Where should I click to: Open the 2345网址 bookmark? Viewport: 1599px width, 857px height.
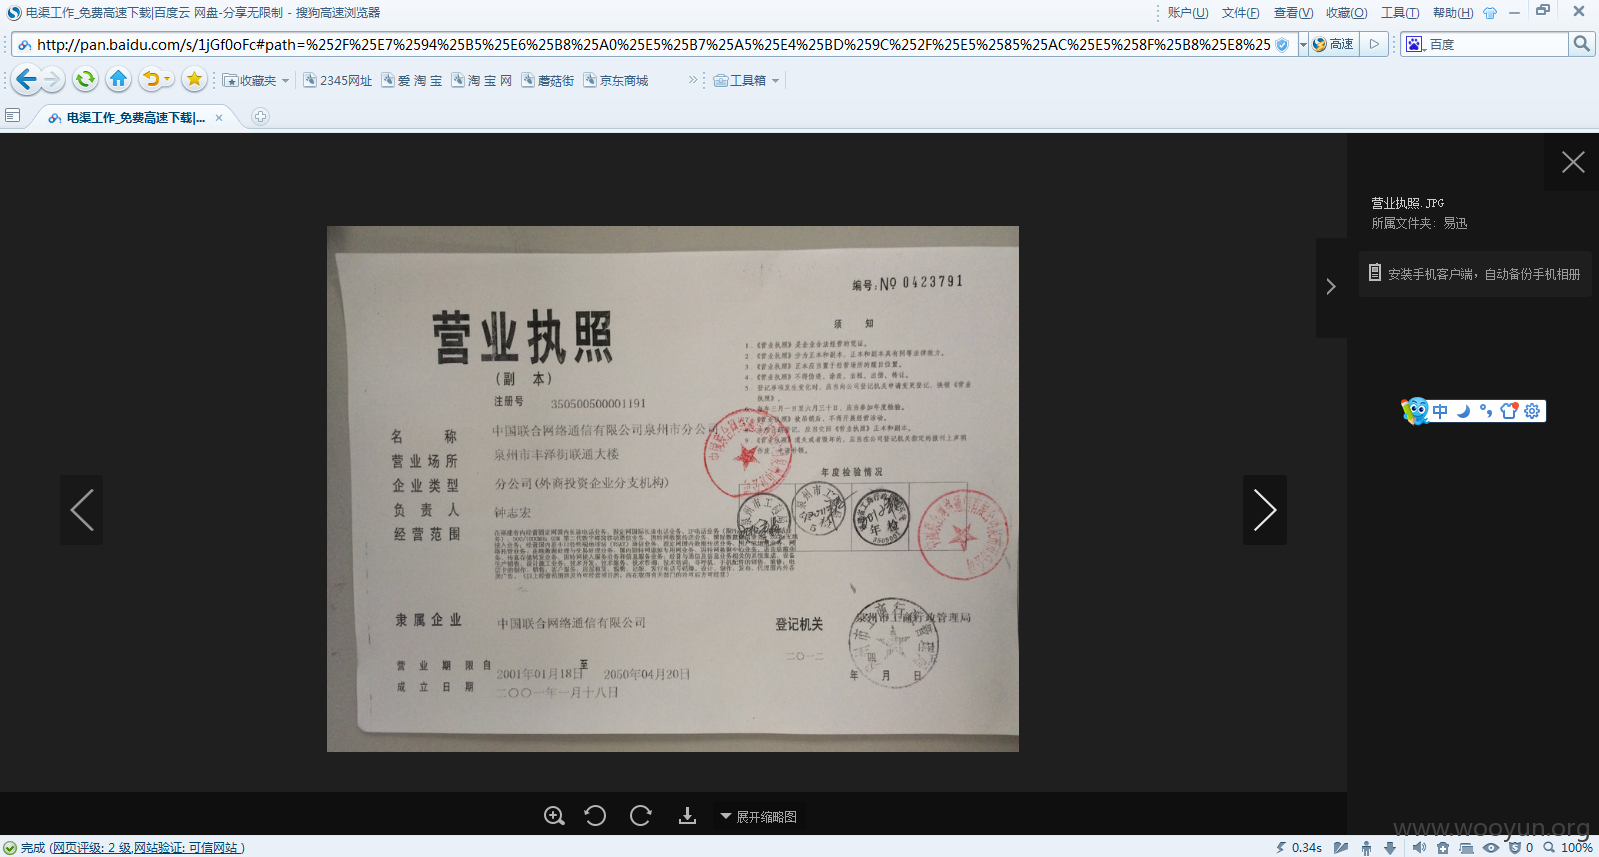click(337, 80)
